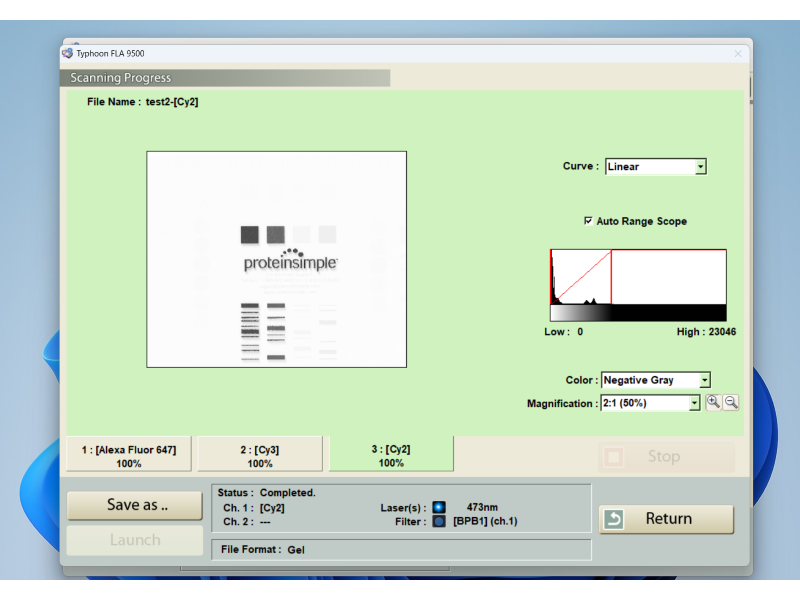Image resolution: width=800 pixels, height=600 pixels.
Task: Select the 3 : [Cy2] tab
Action: (391, 454)
